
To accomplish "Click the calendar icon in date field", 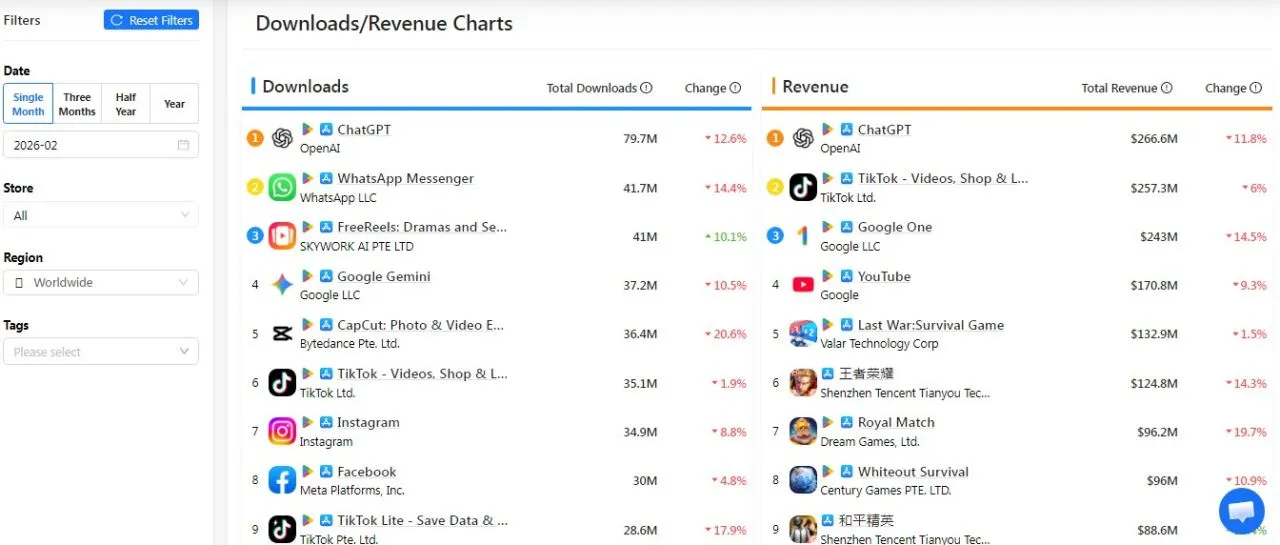I will click(x=183, y=145).
